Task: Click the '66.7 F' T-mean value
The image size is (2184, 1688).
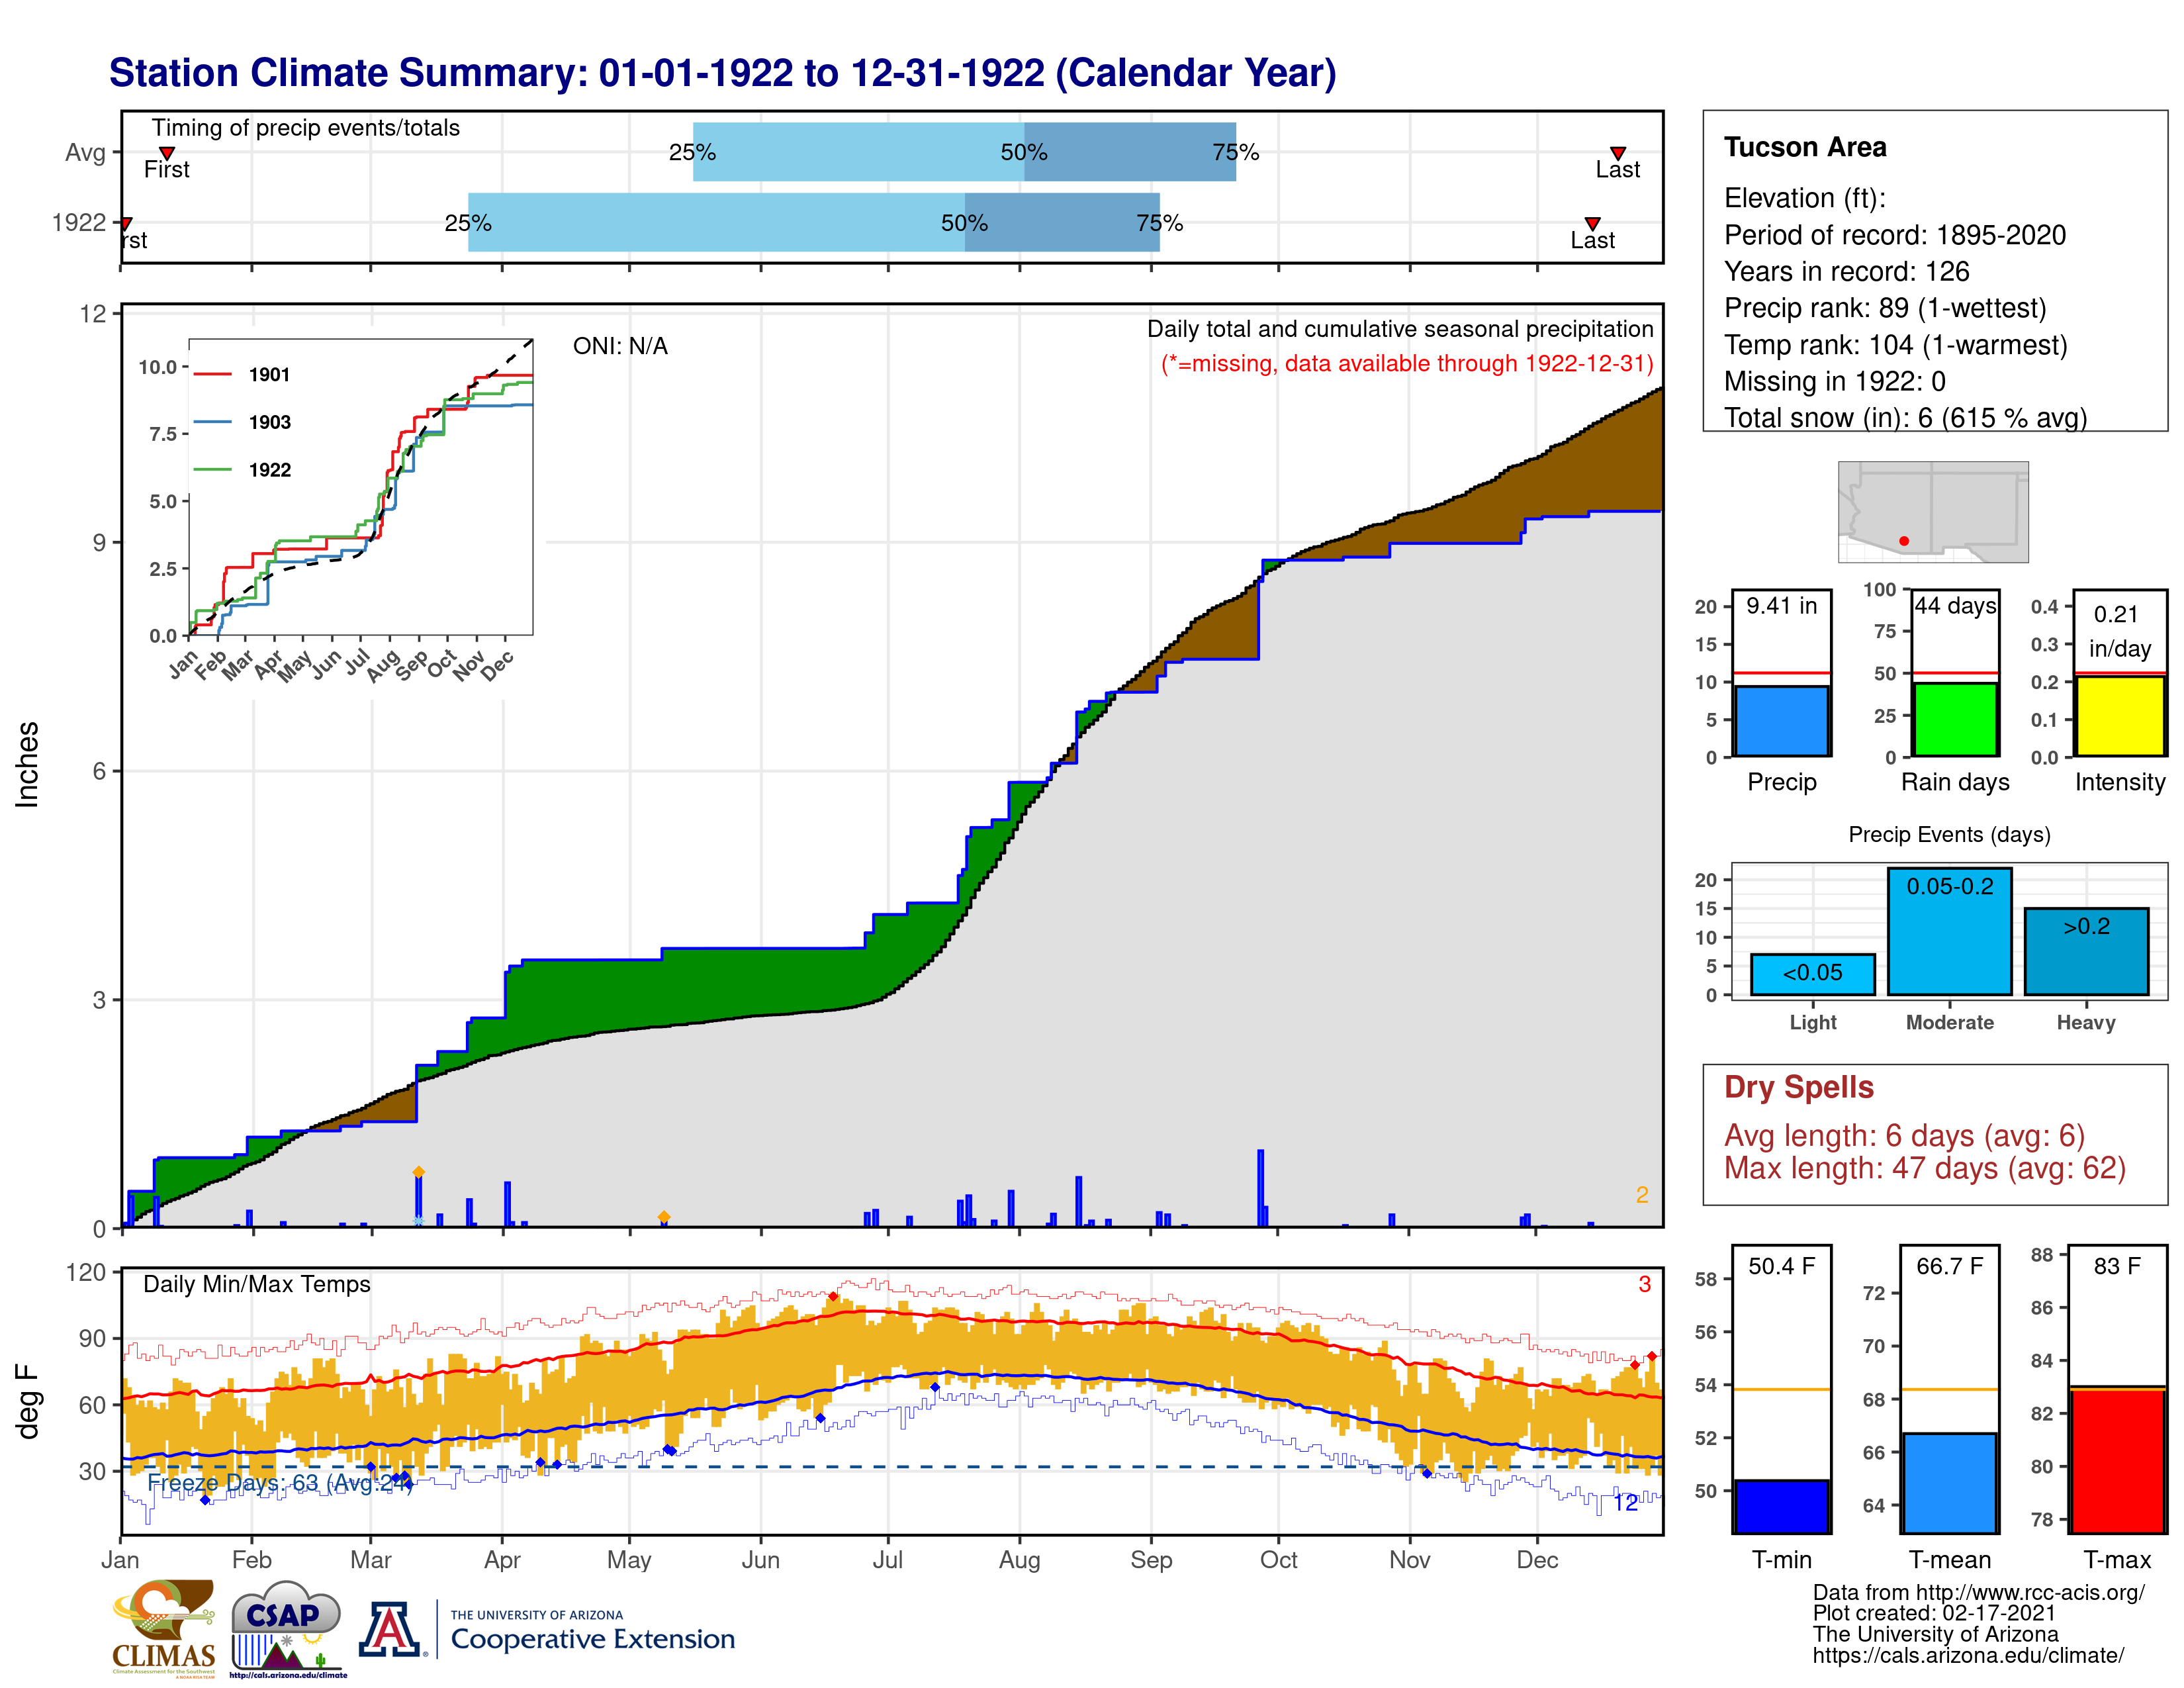Action: 1949,1266
